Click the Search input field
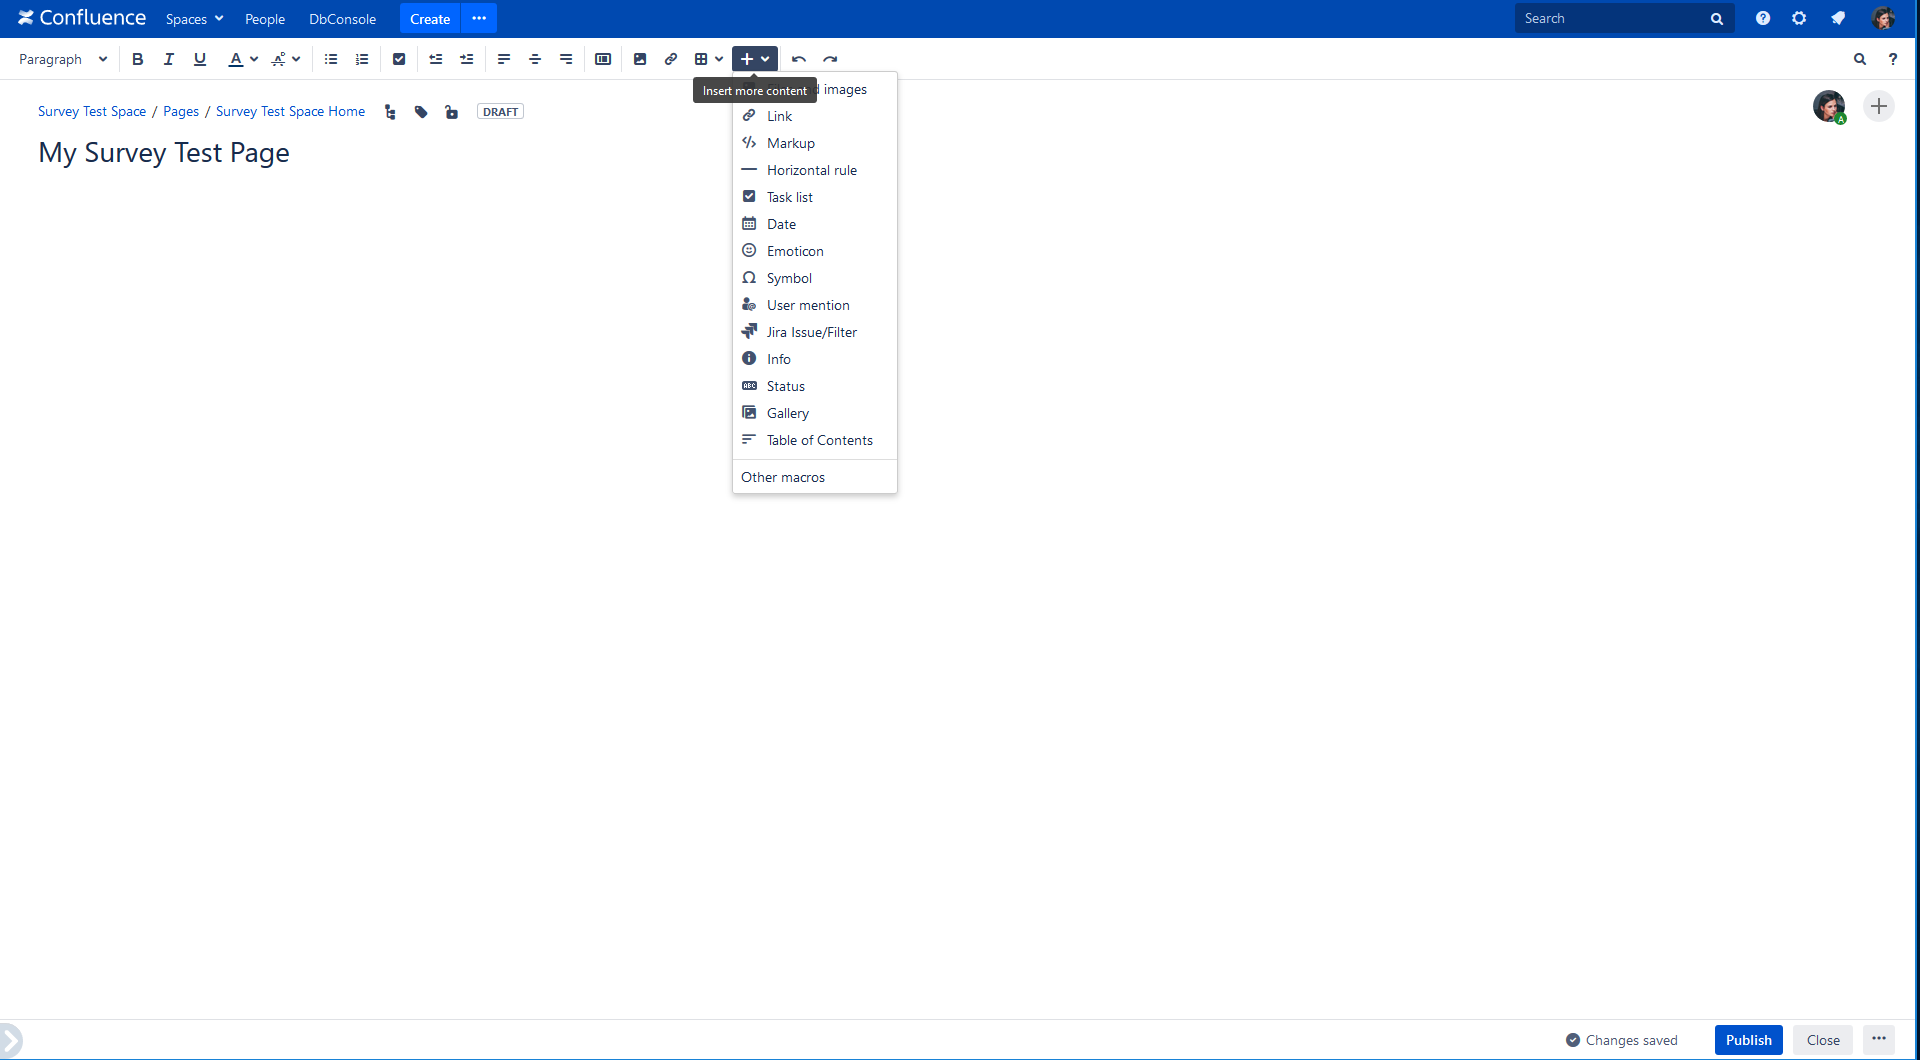Viewport: 1920px width, 1060px height. (1610, 19)
